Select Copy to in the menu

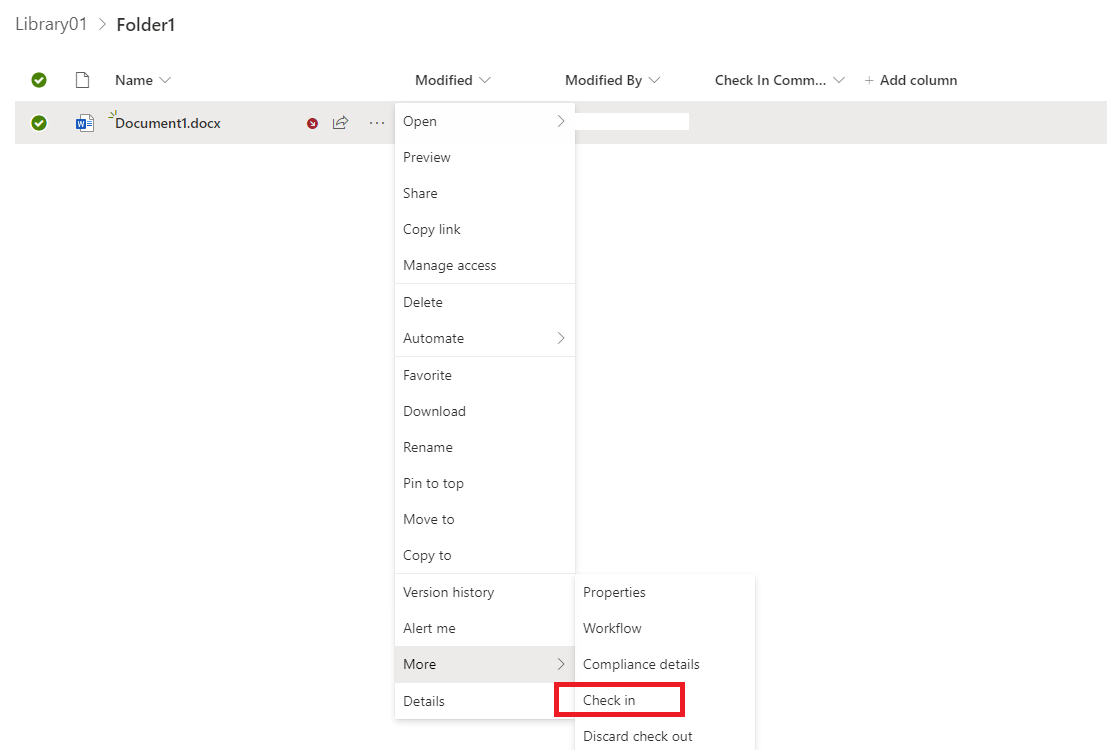pyautogui.click(x=485, y=556)
